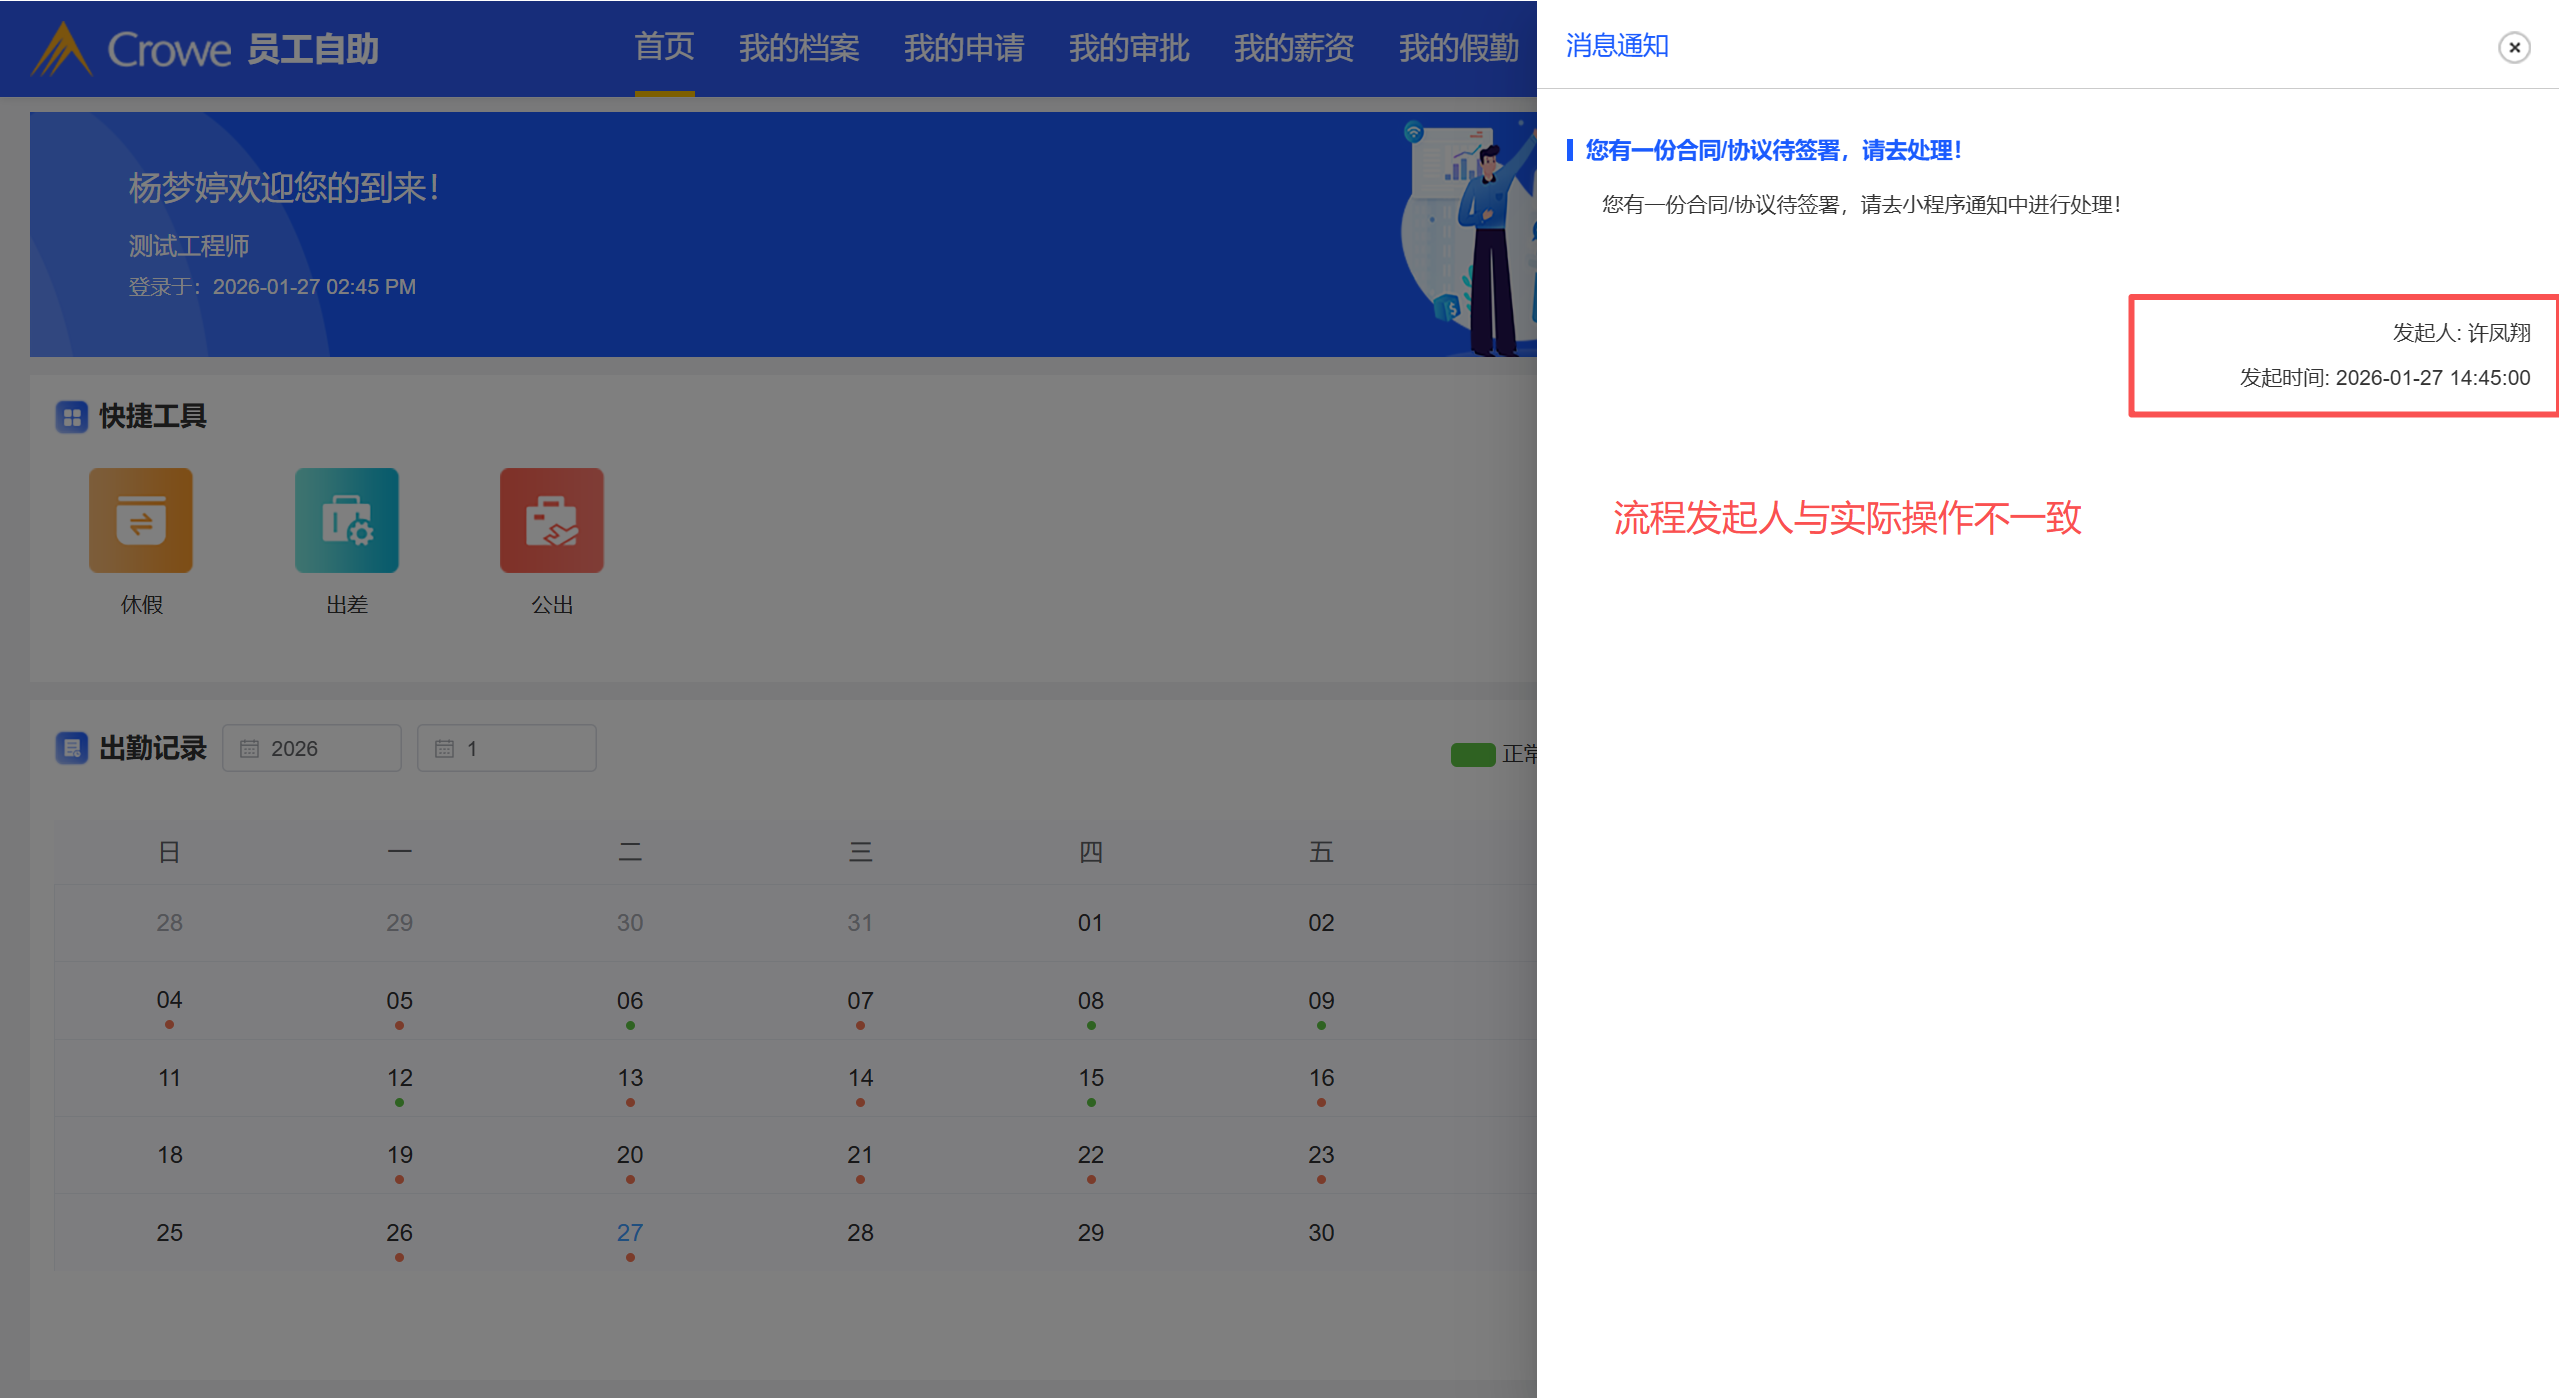2559x1398 pixels.
Task: Click the 快捷工具 section grid icon
Action: (x=72, y=417)
